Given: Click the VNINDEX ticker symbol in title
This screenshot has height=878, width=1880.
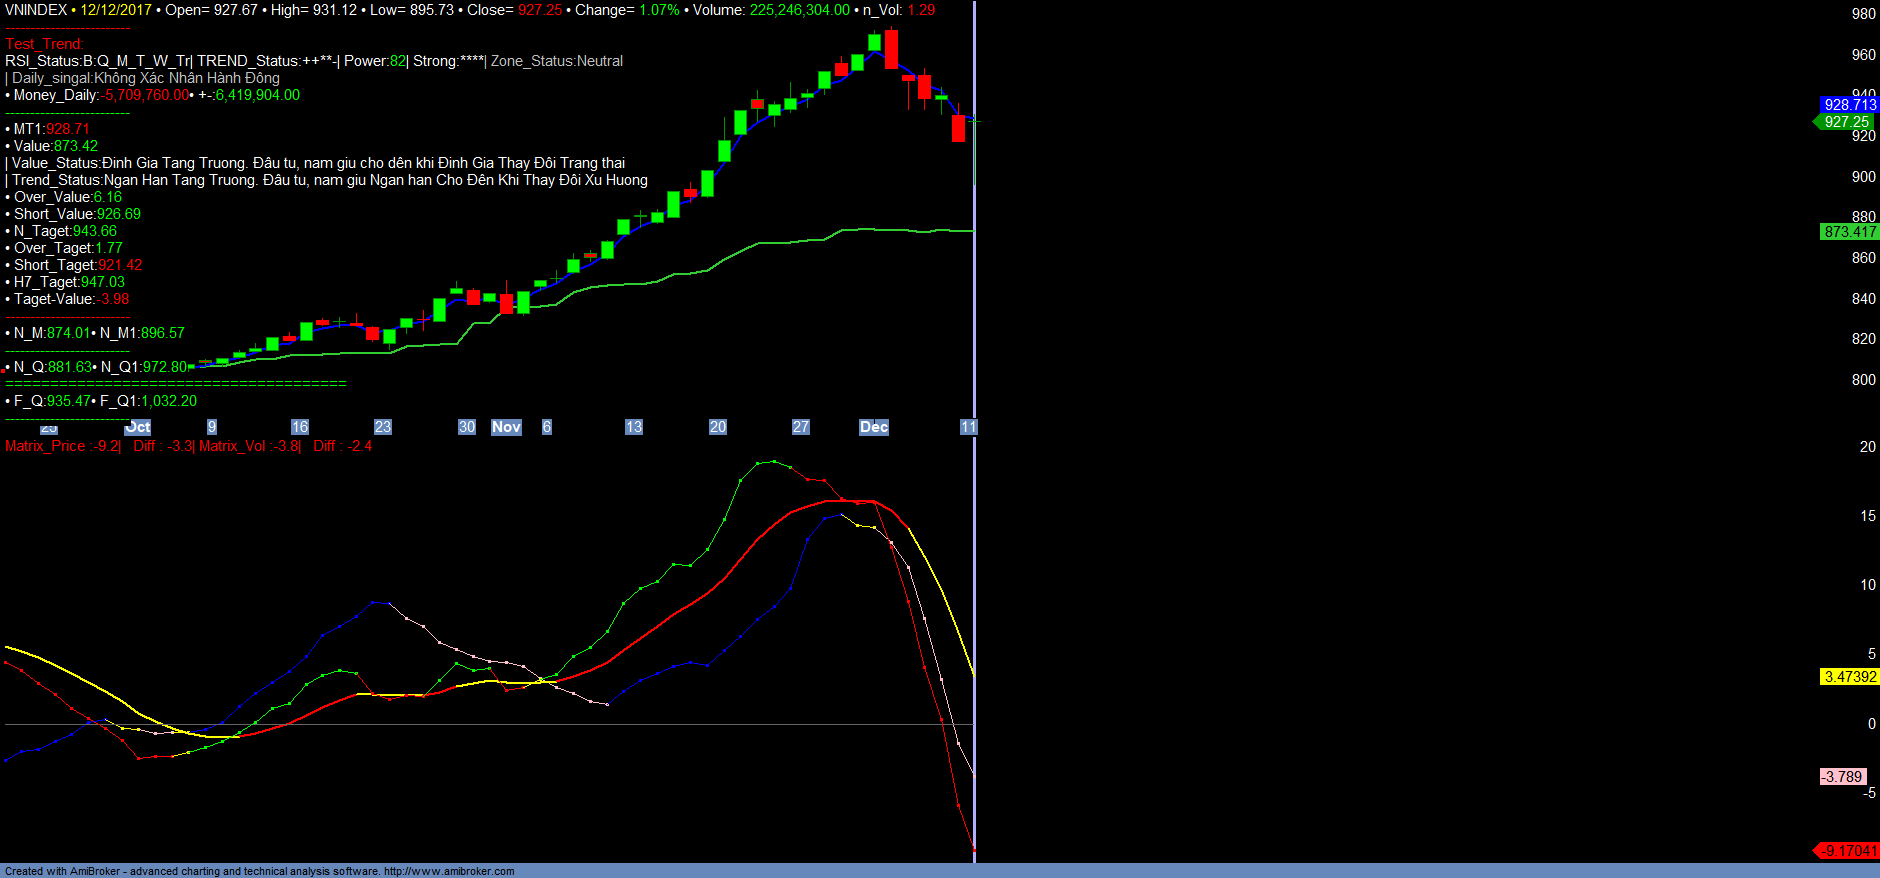Looking at the screenshot, I should [x=36, y=10].
